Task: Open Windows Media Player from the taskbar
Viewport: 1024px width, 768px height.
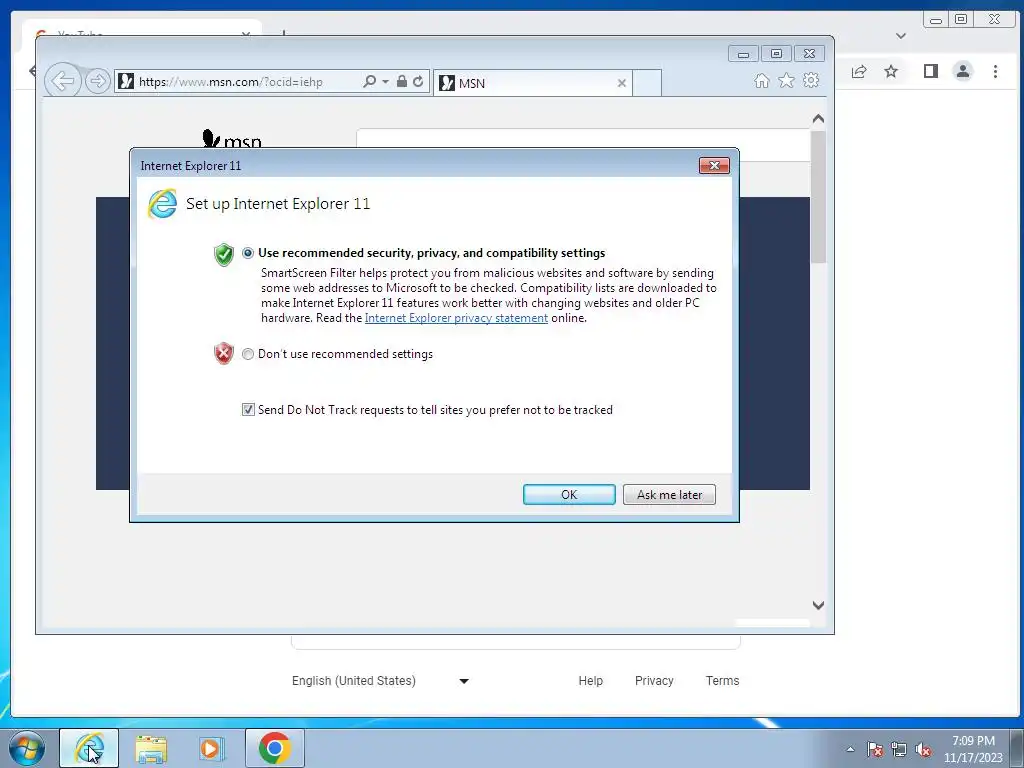Action: point(212,748)
